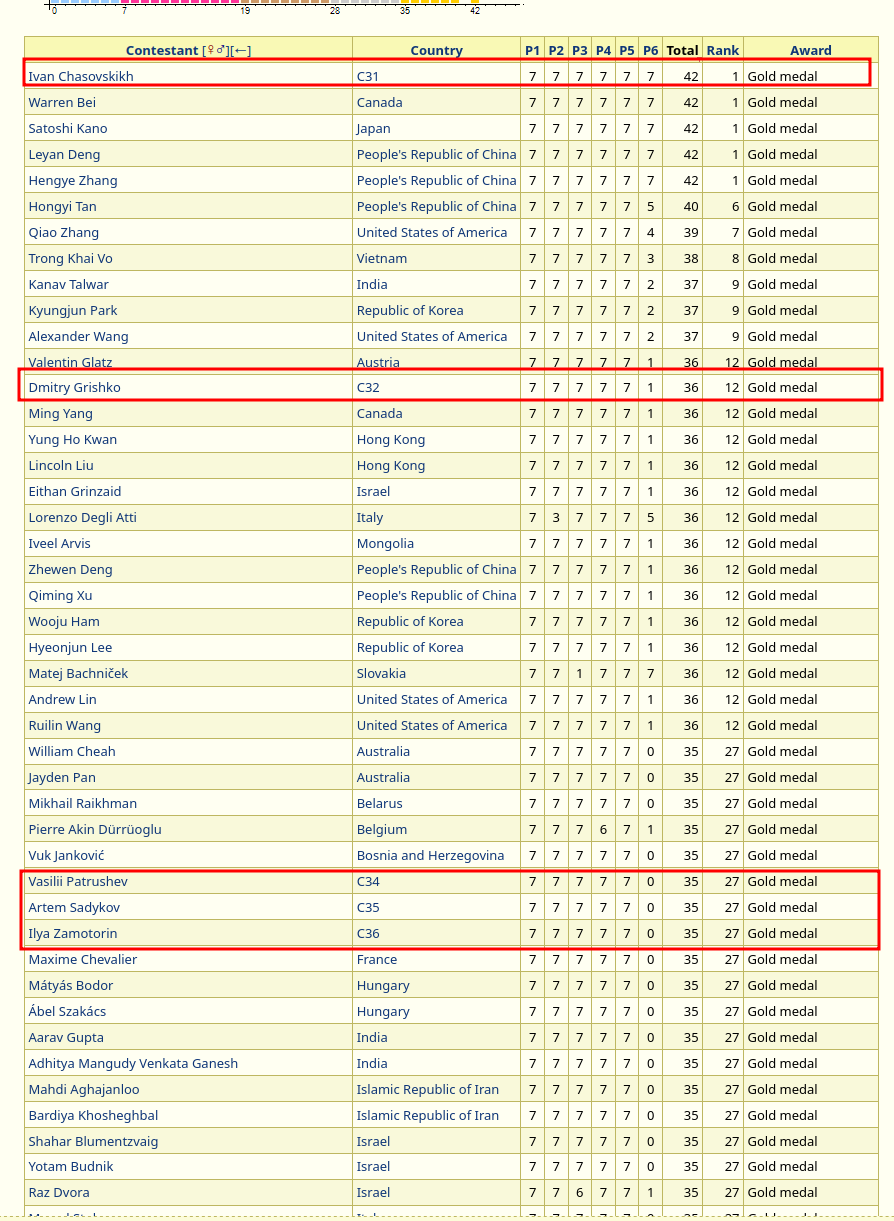Open contestant Ivan Chasovskikh's page

(x=81, y=76)
